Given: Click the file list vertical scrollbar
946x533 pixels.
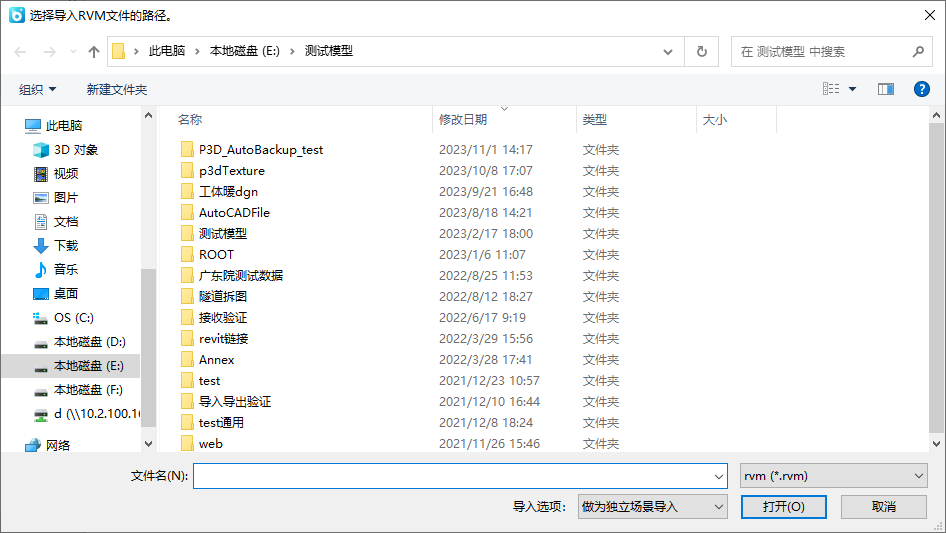Looking at the screenshot, I should tap(936, 278).
